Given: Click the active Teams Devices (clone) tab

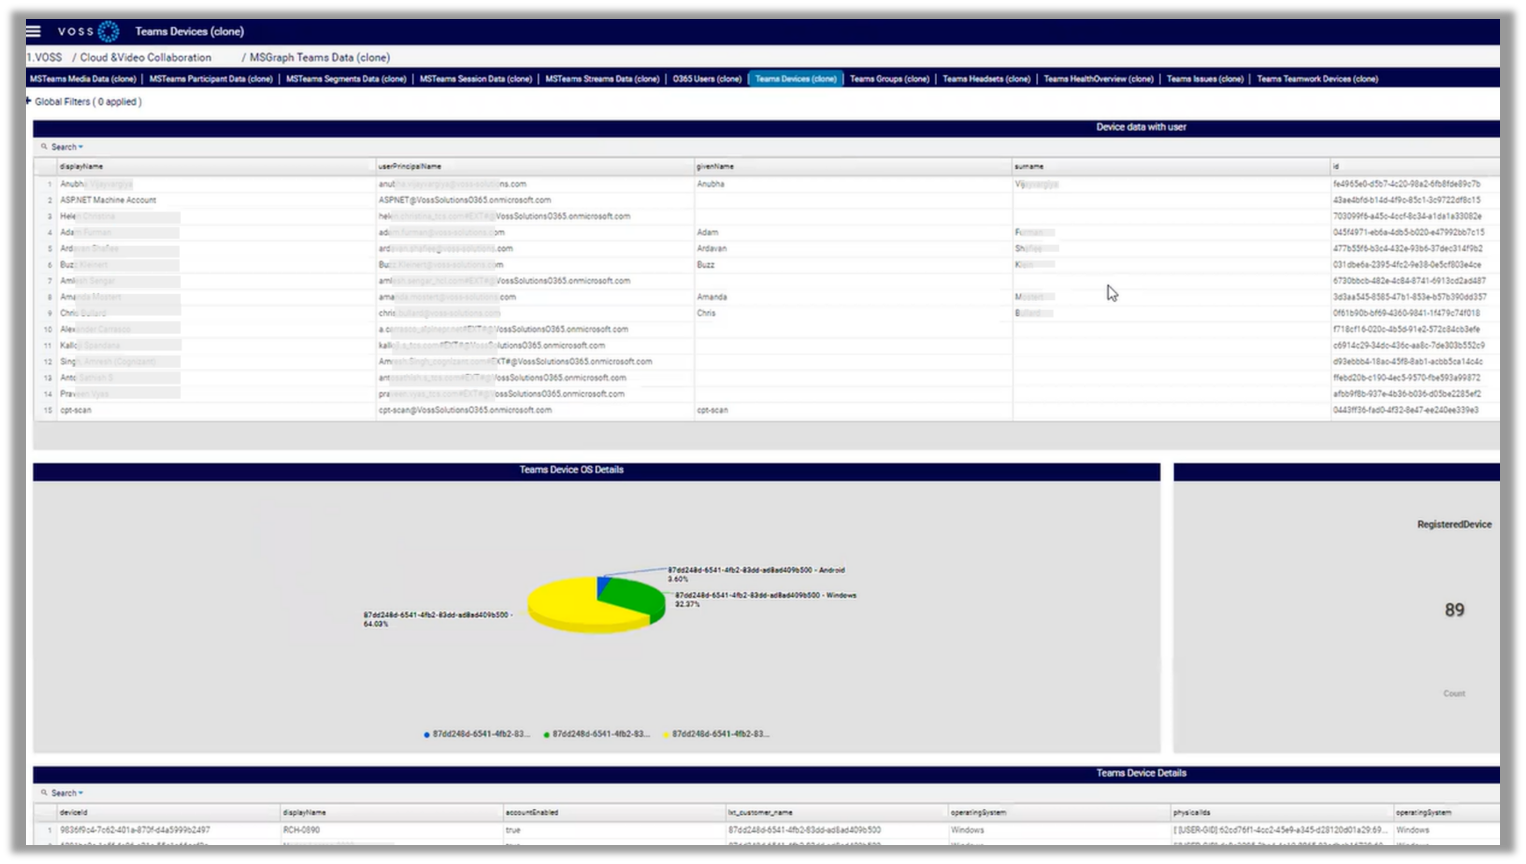Looking at the screenshot, I should [x=796, y=79].
